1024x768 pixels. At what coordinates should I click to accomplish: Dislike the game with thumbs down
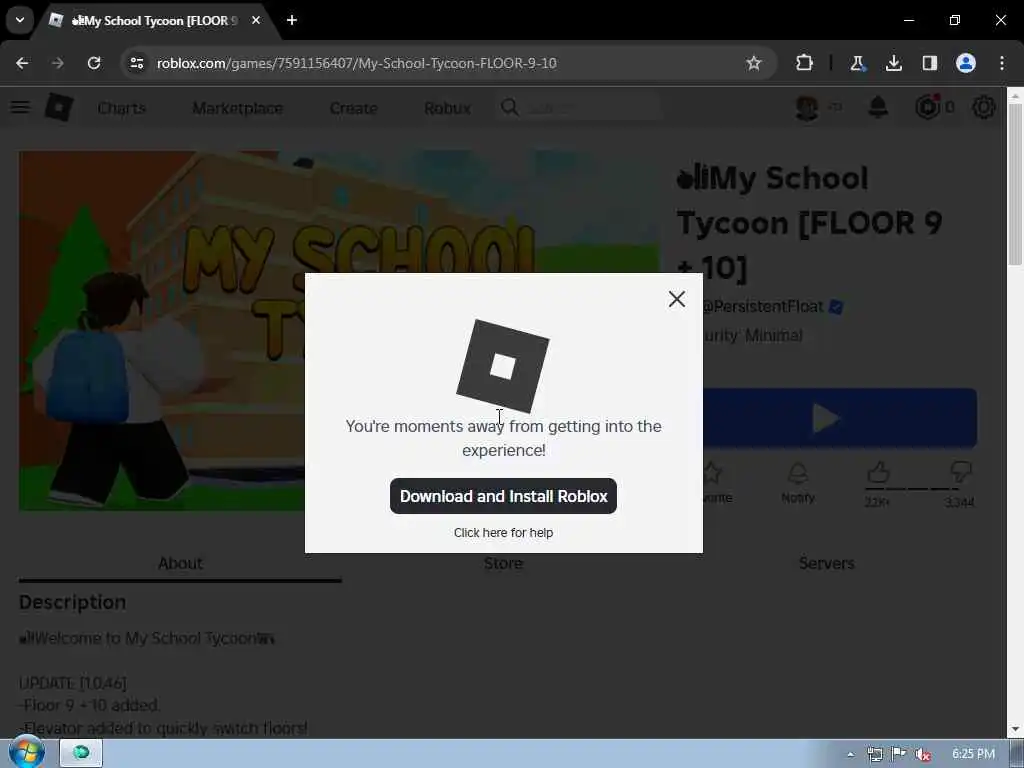point(961,472)
